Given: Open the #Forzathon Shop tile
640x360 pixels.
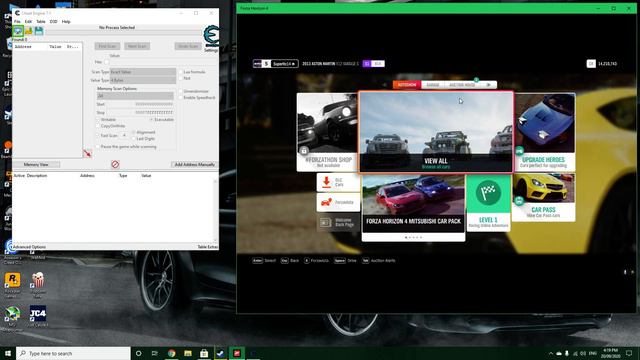Looking at the screenshot, I should pyautogui.click(x=327, y=132).
